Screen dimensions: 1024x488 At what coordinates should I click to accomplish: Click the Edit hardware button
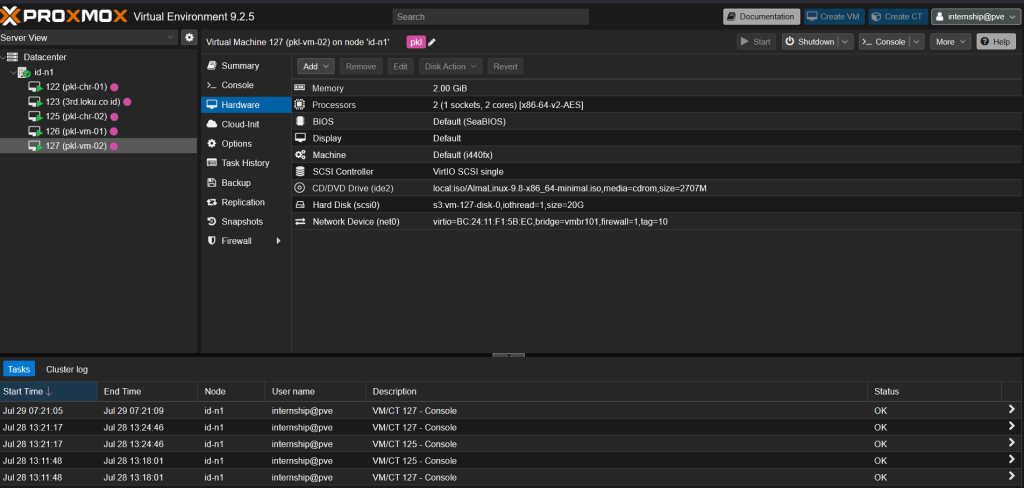[x=400, y=66]
